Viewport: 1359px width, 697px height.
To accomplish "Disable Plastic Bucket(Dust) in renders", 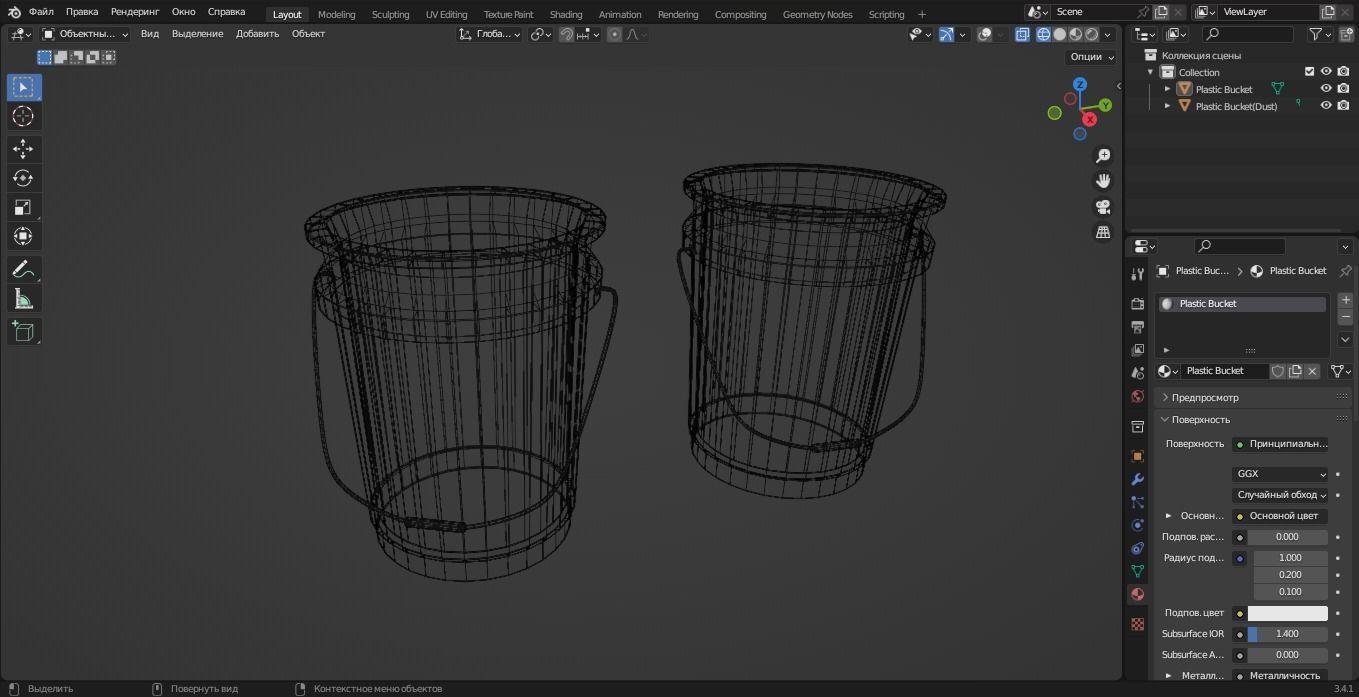I will (1343, 106).
